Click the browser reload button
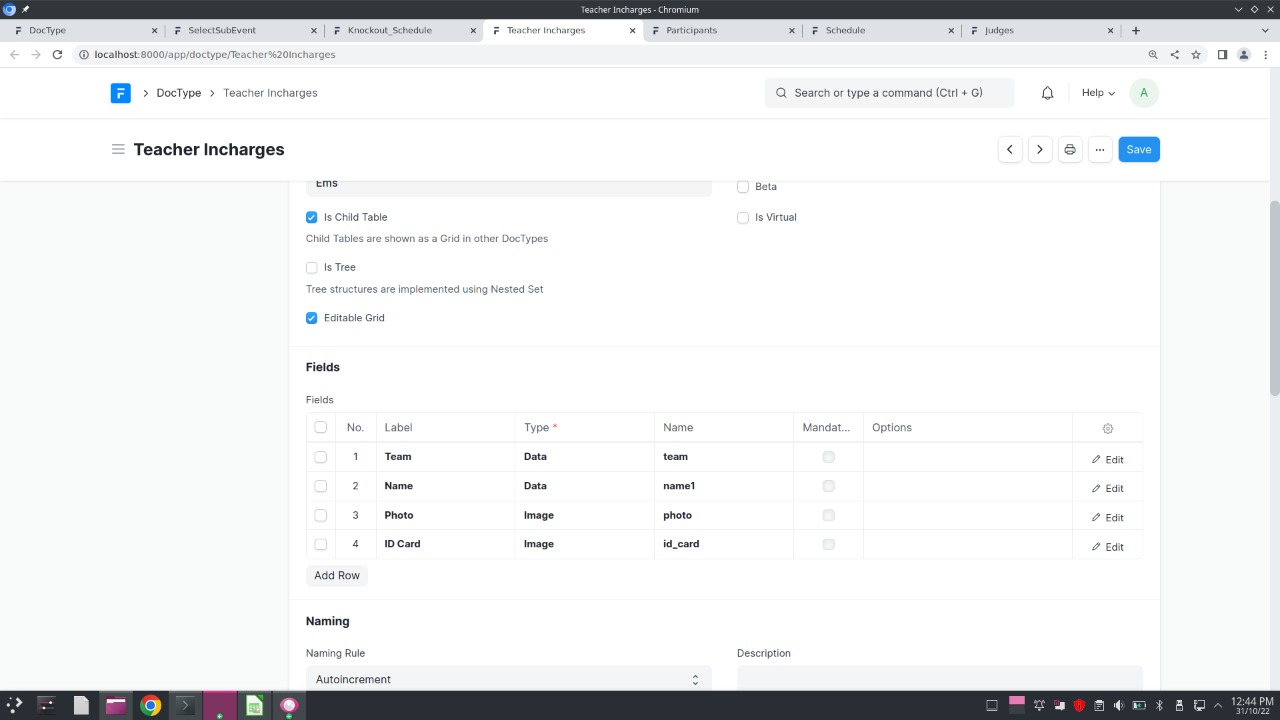 [57, 55]
